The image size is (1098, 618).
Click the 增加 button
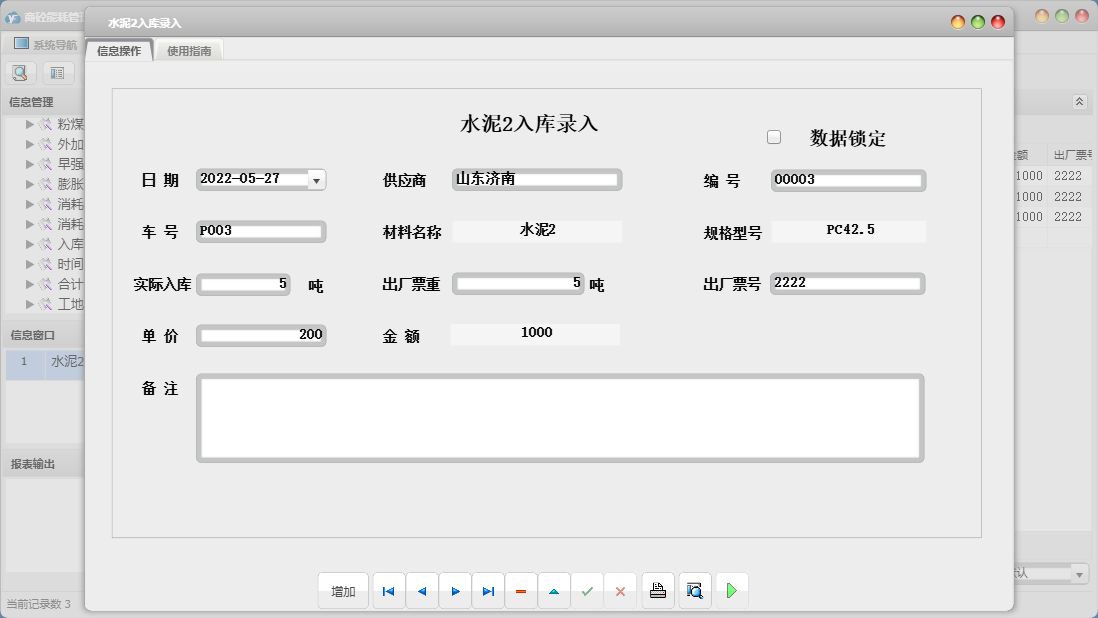coord(343,591)
